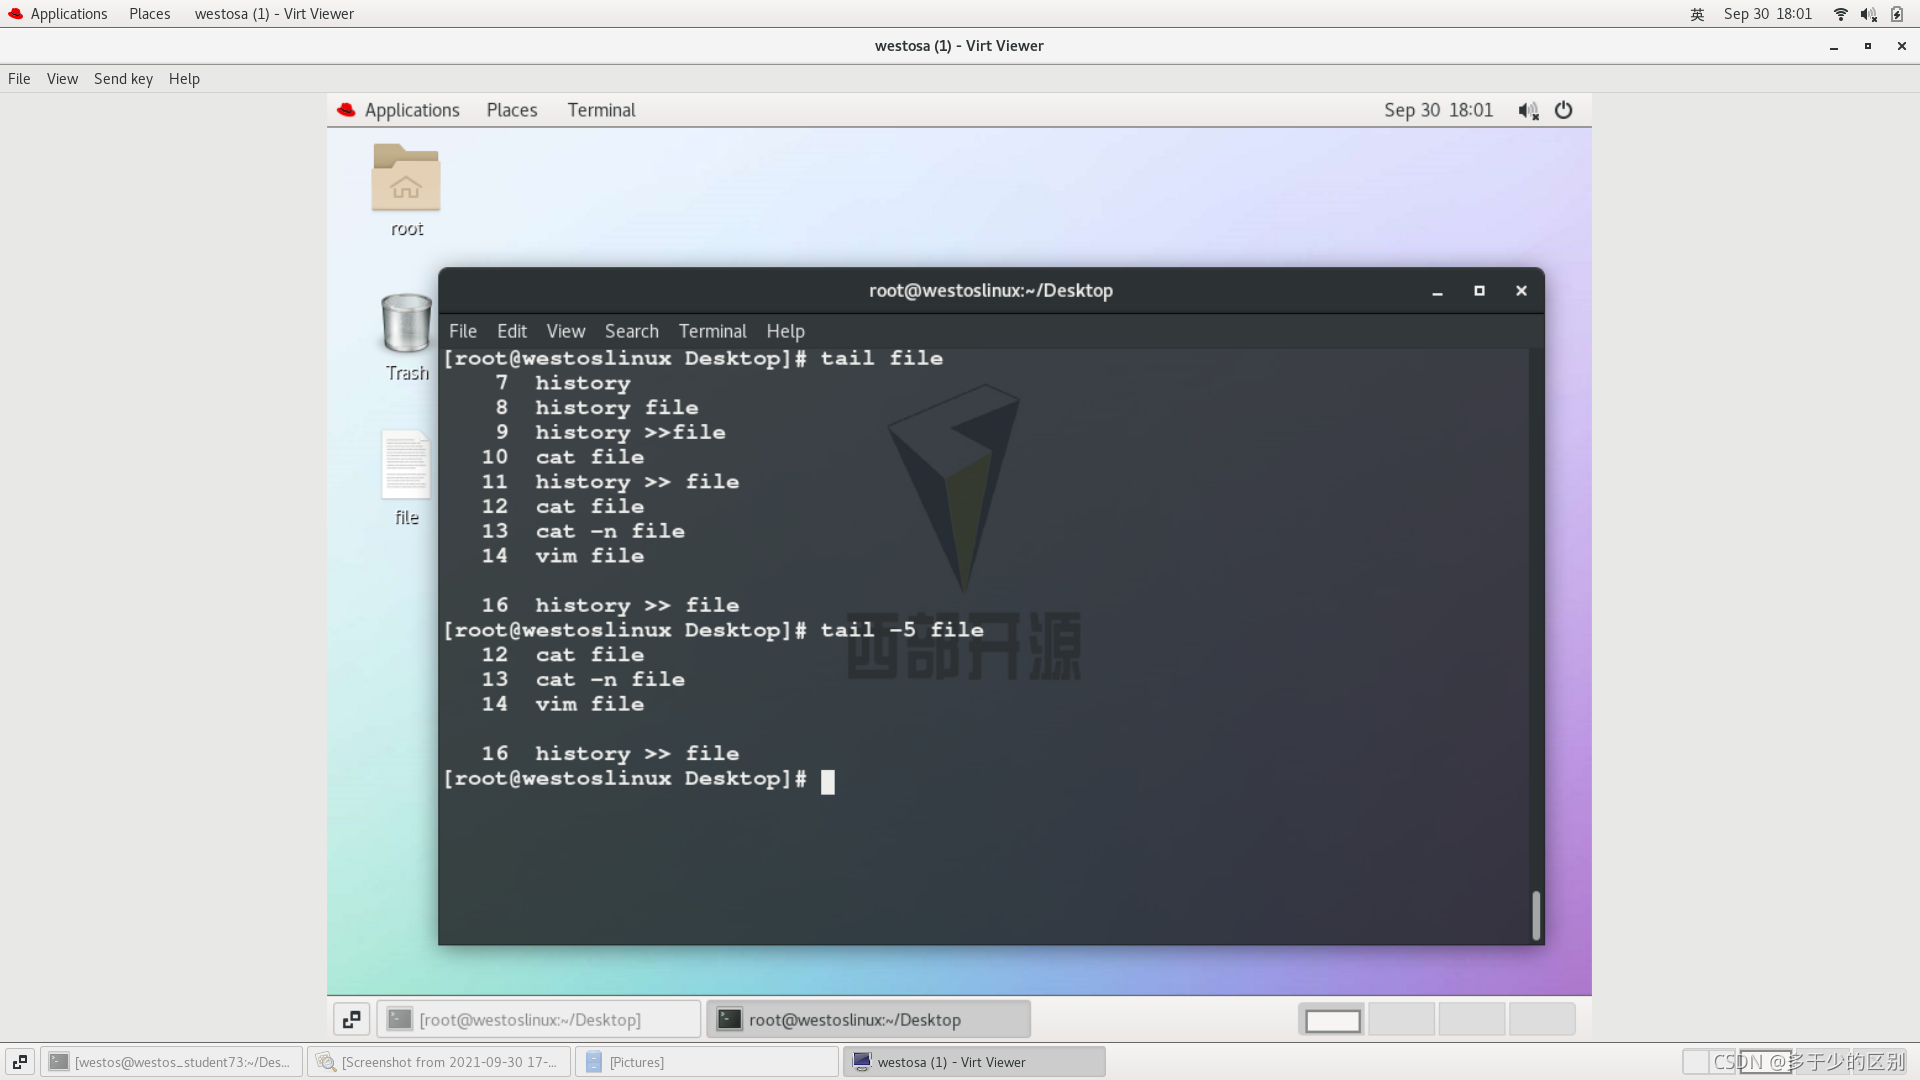Switch to the [Pictures] window in host taskbar

[x=707, y=1062]
